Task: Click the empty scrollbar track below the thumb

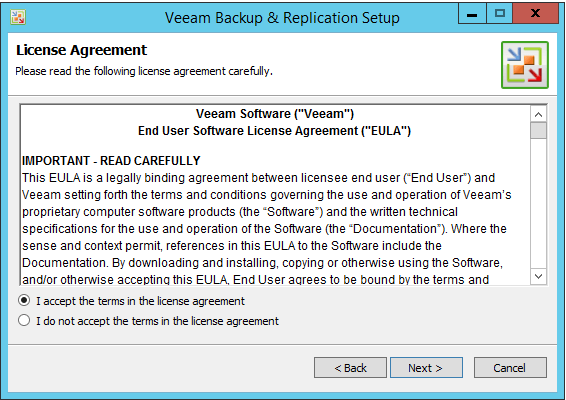Action: click(538, 204)
